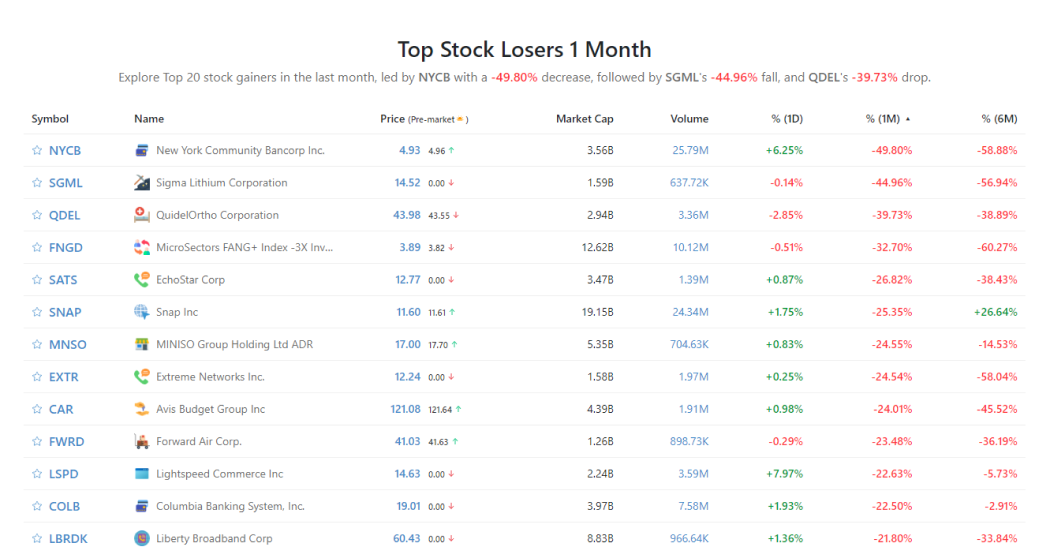Click SGML volume 637.72K
The image size is (1050, 550).
(x=689, y=183)
